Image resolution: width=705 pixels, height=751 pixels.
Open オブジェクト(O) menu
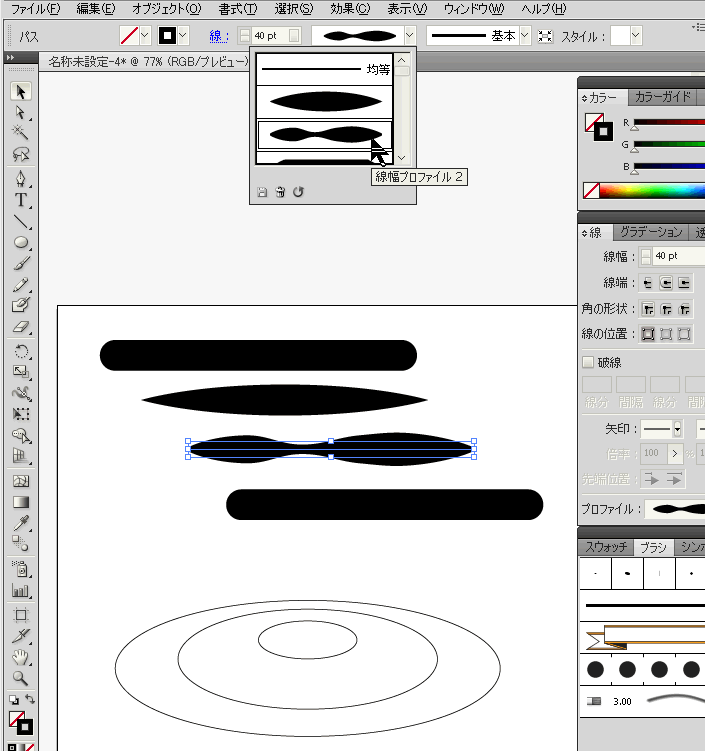pos(167,9)
